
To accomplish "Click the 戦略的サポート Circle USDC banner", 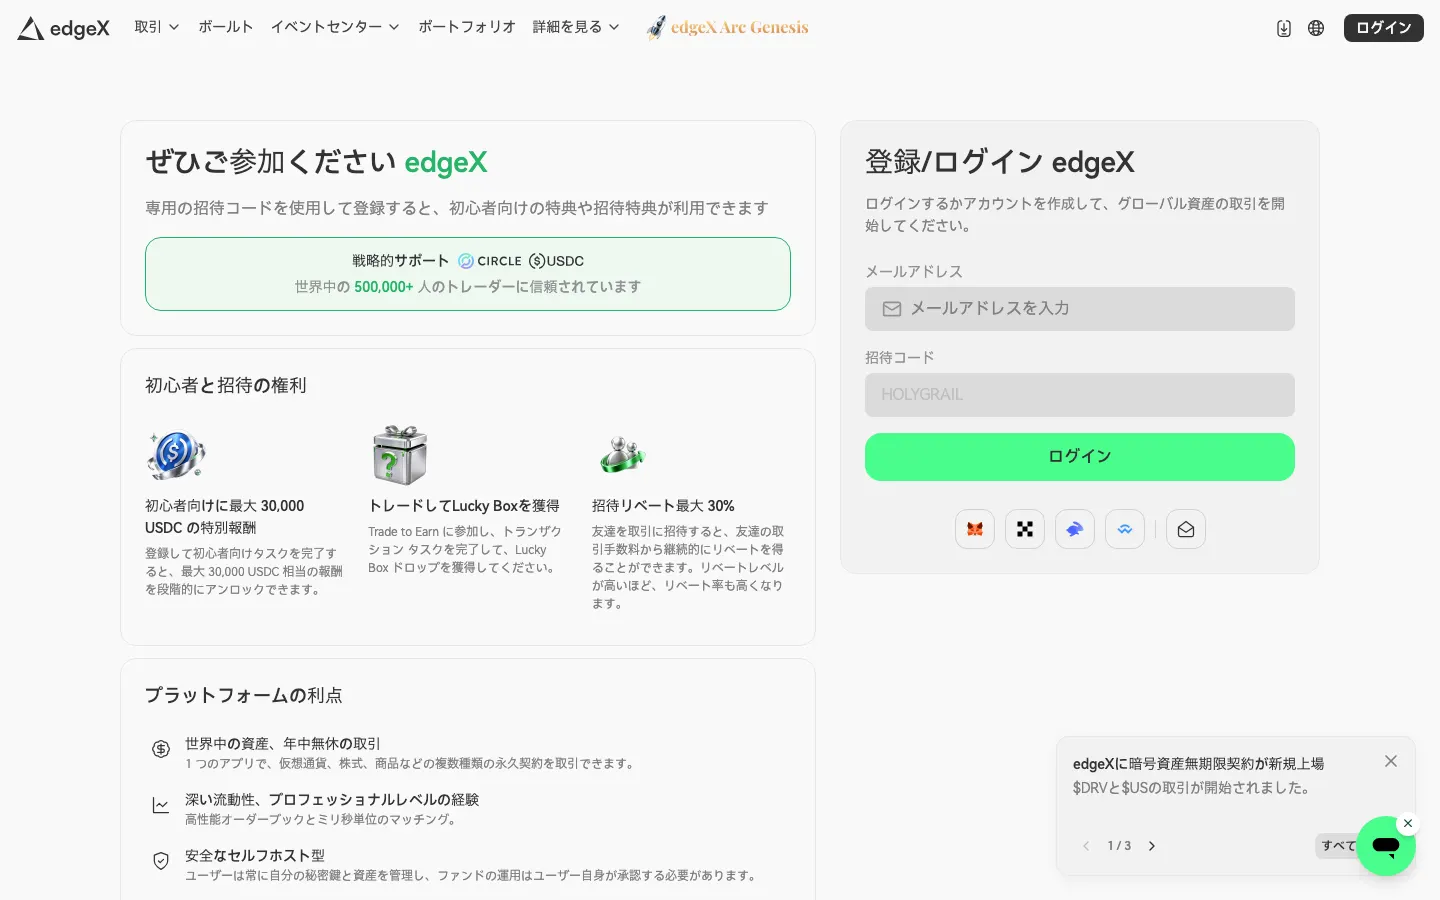I will (468, 274).
